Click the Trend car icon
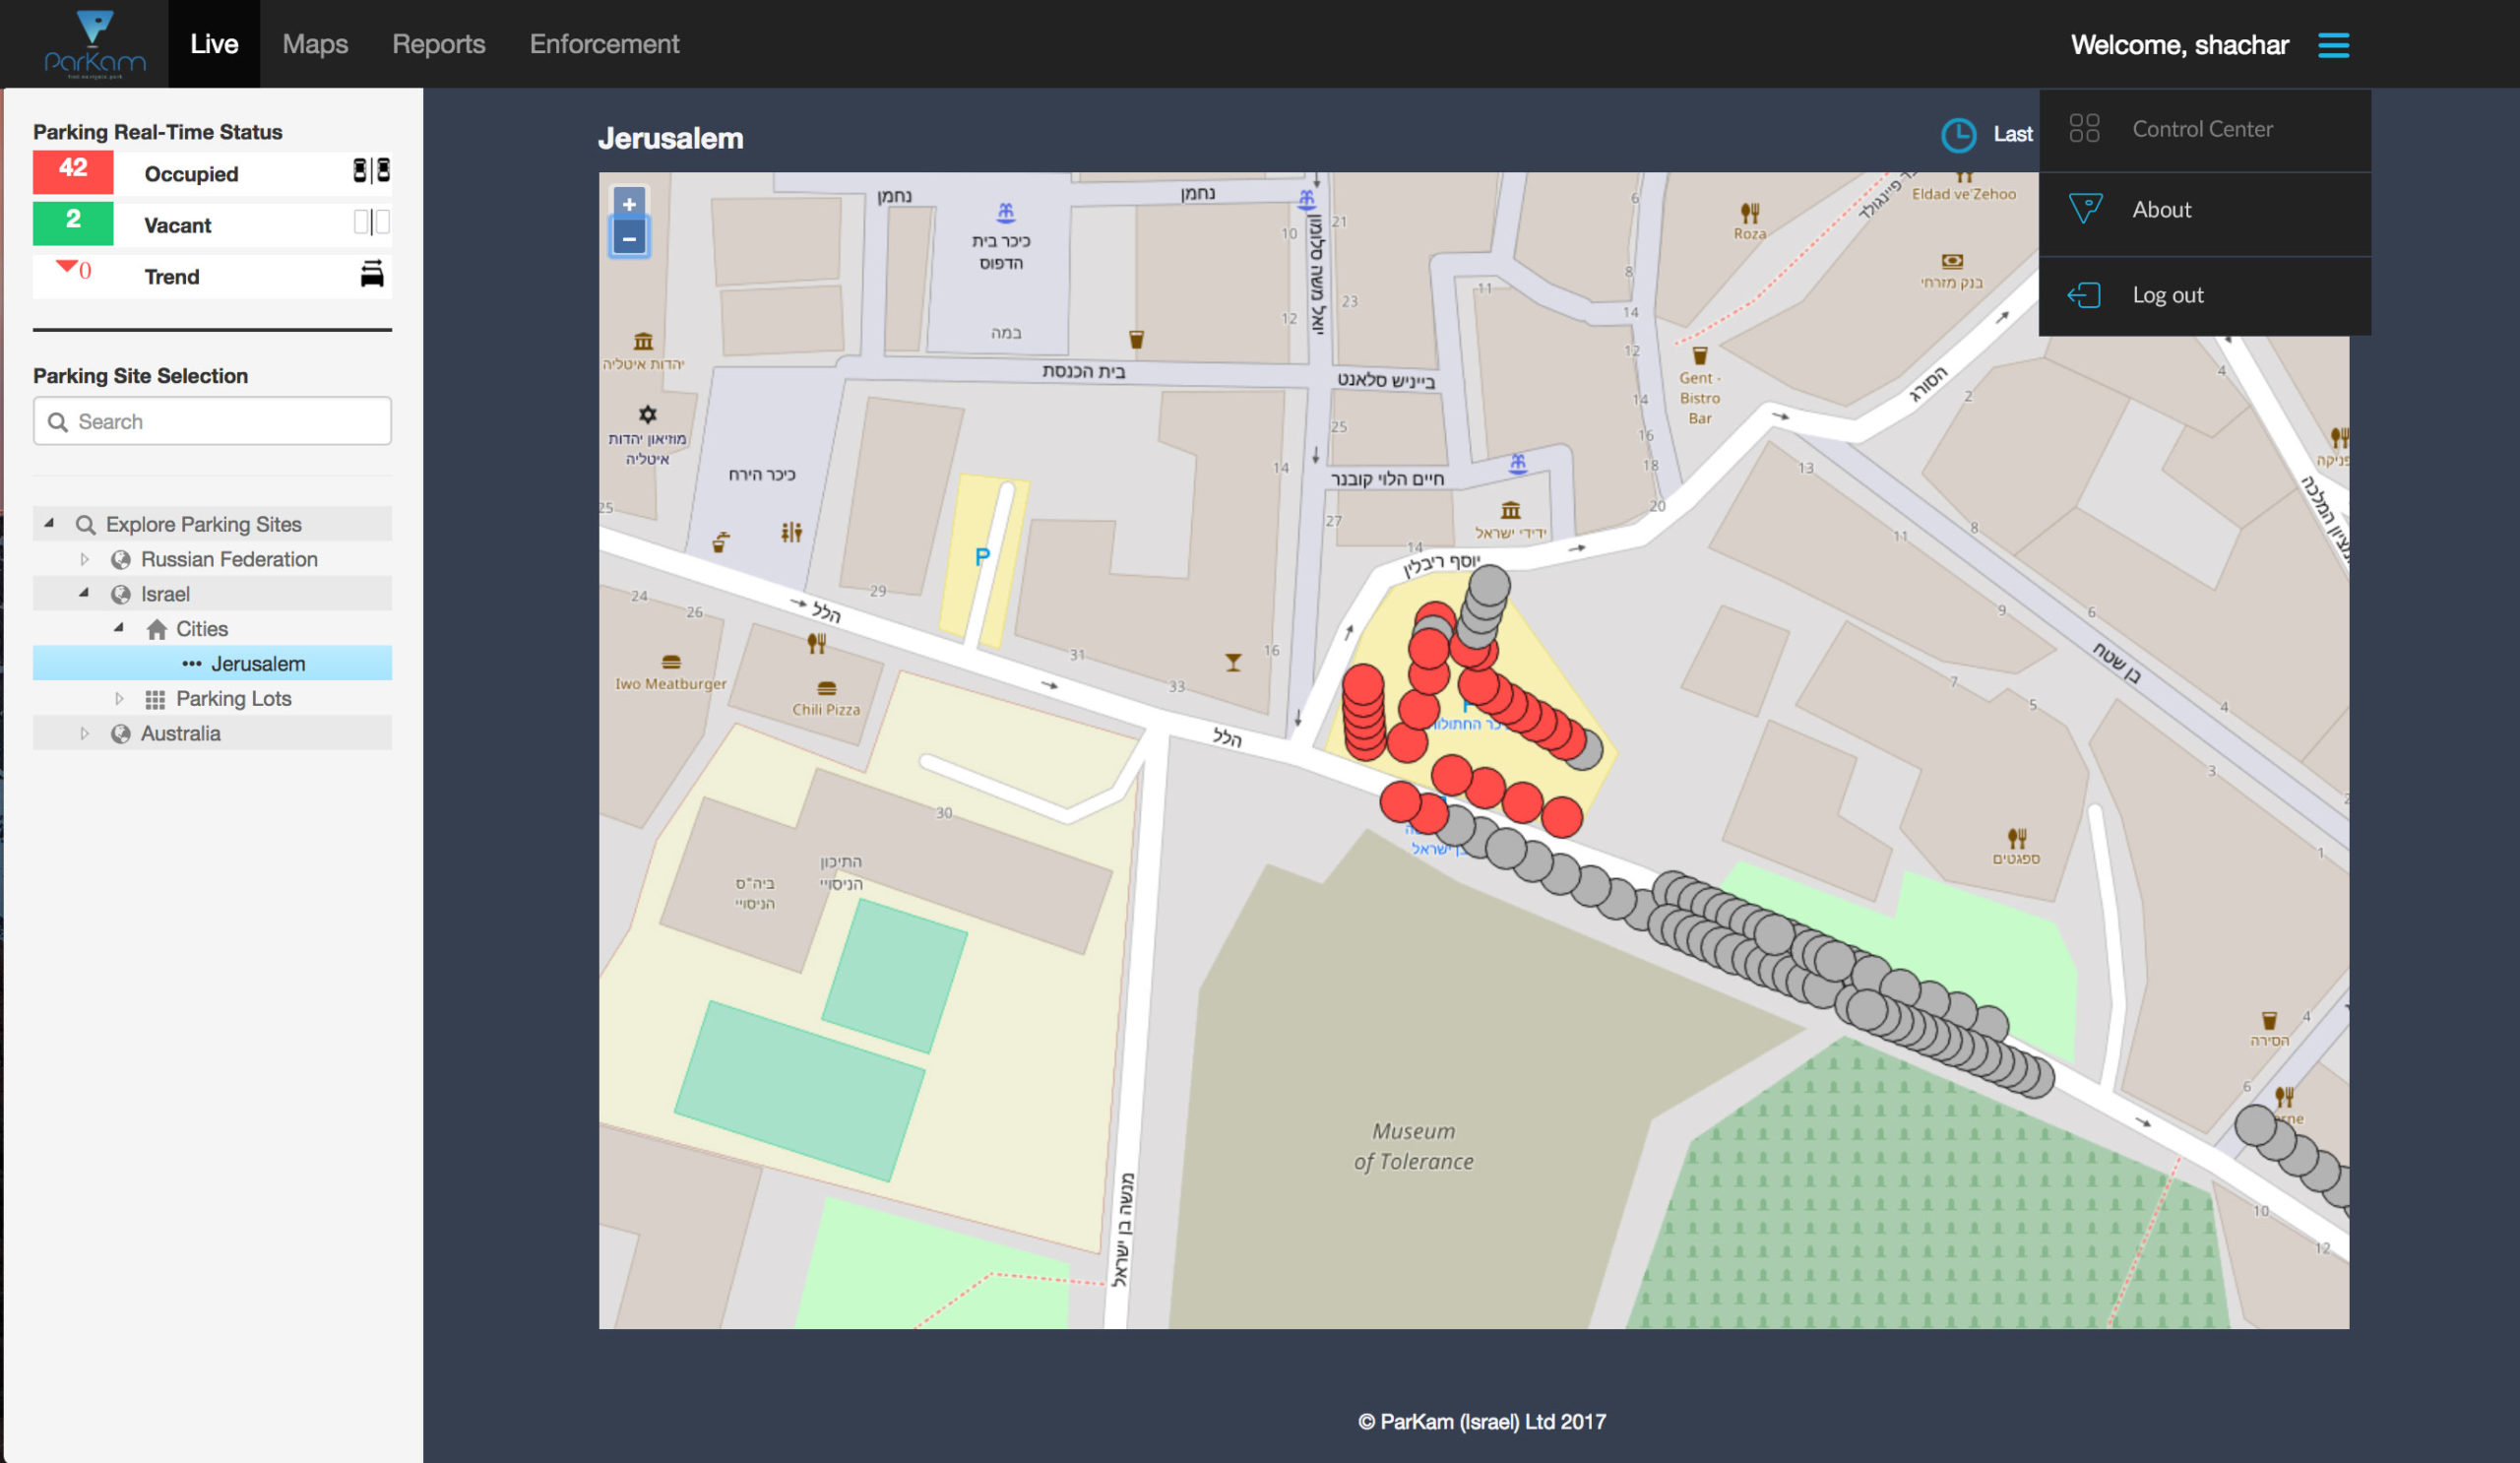Viewport: 2520px width, 1463px height. [x=371, y=274]
